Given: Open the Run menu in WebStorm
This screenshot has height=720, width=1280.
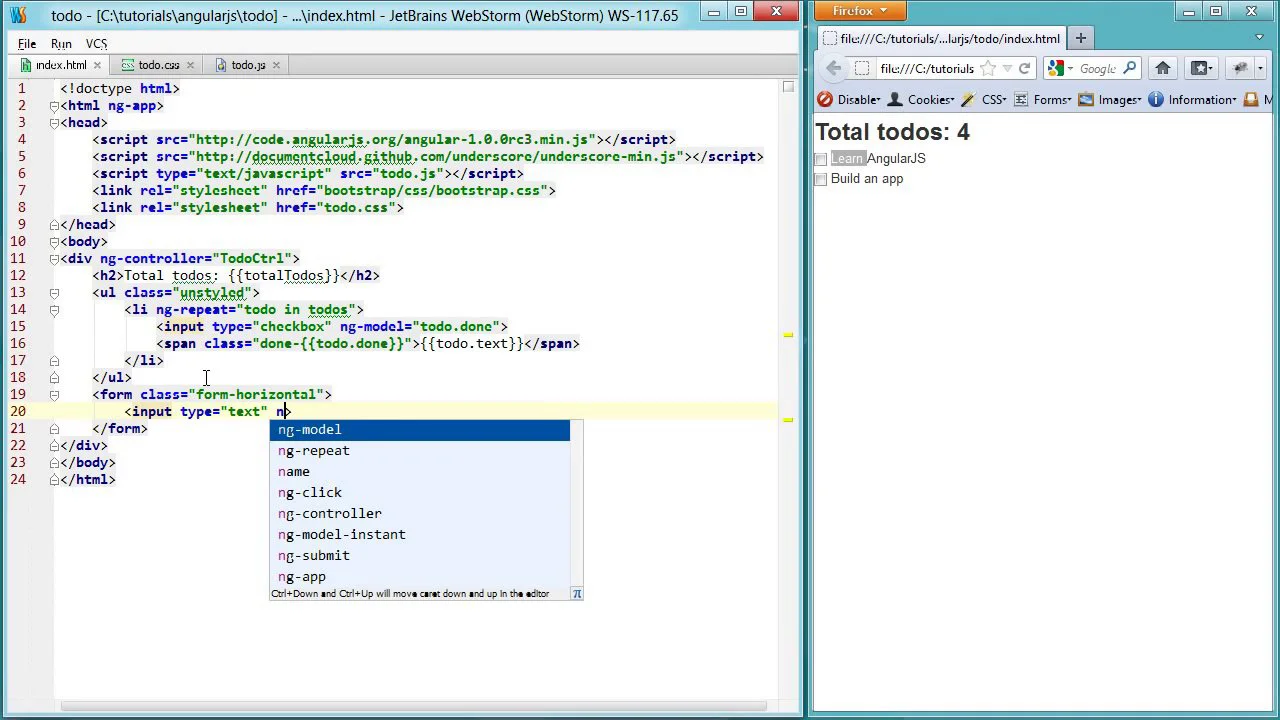Looking at the screenshot, I should coord(61,44).
